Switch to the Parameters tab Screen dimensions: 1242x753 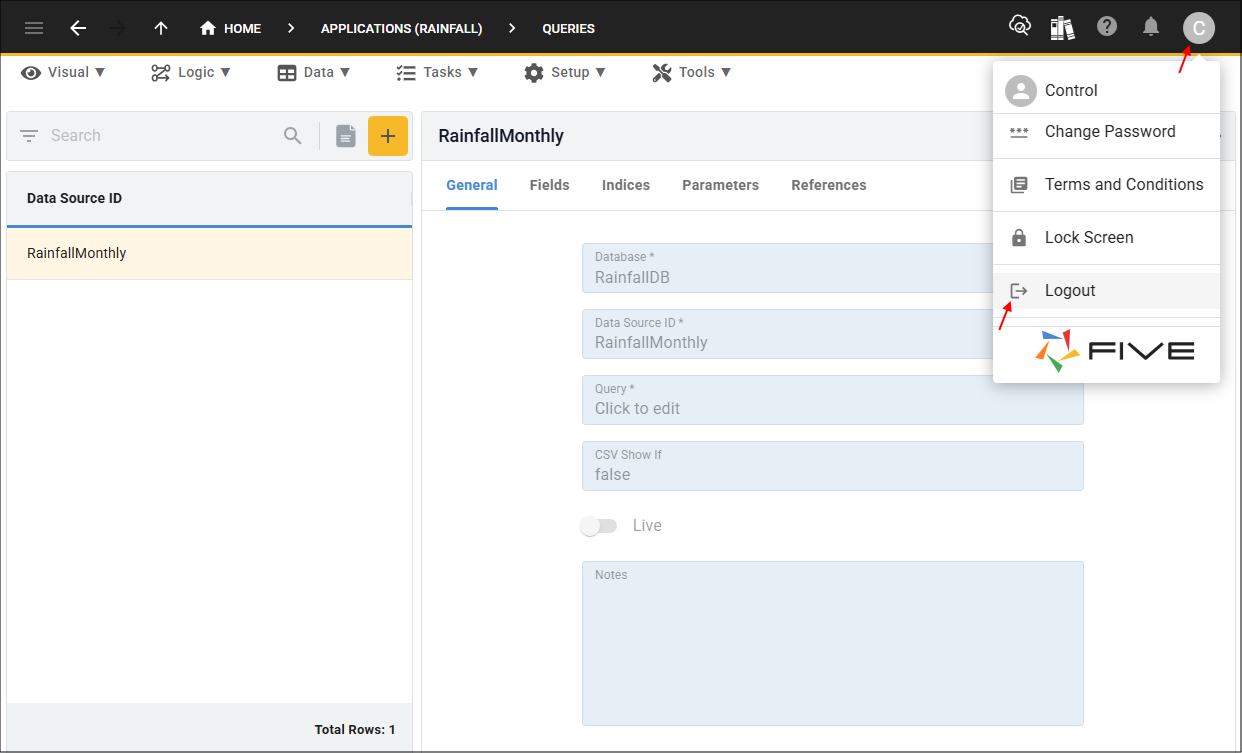720,185
